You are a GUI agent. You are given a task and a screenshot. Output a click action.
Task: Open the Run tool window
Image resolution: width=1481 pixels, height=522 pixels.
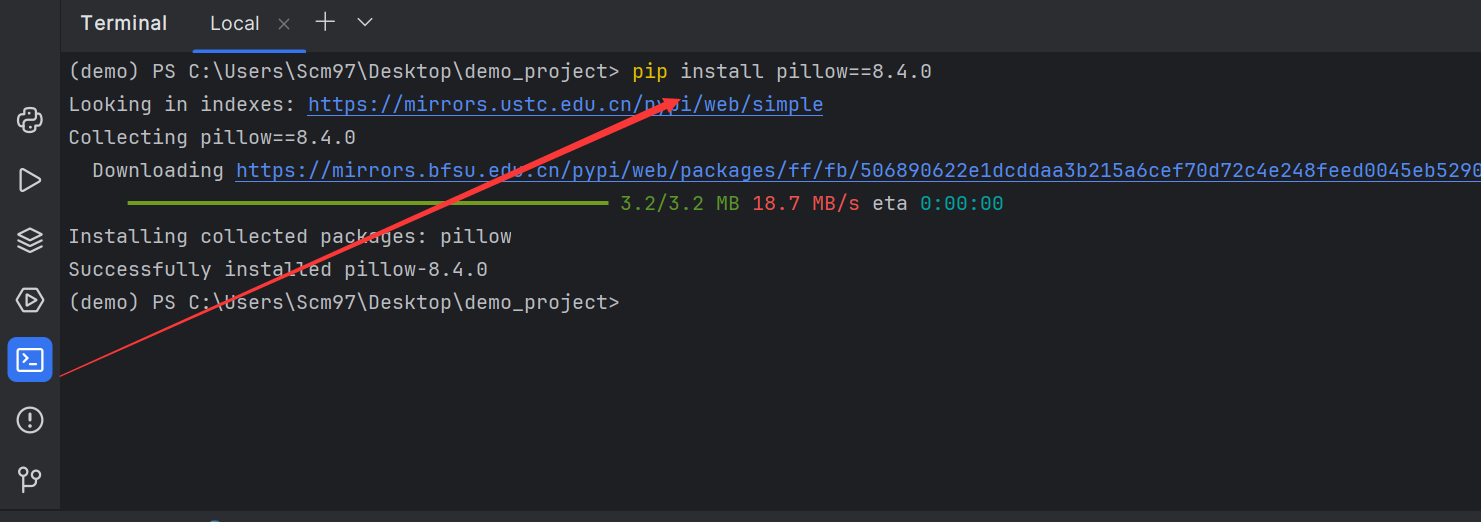(x=30, y=180)
